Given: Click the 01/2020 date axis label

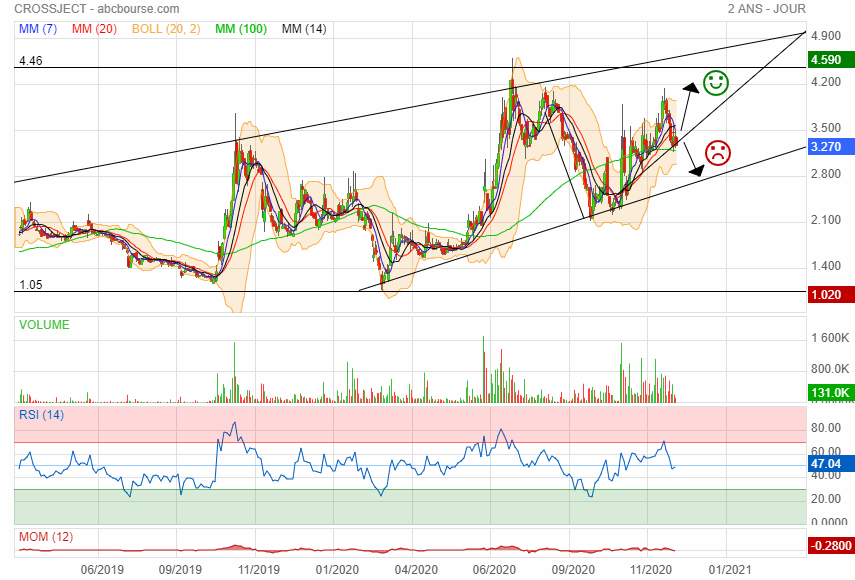Looking at the screenshot, I should (337, 570).
